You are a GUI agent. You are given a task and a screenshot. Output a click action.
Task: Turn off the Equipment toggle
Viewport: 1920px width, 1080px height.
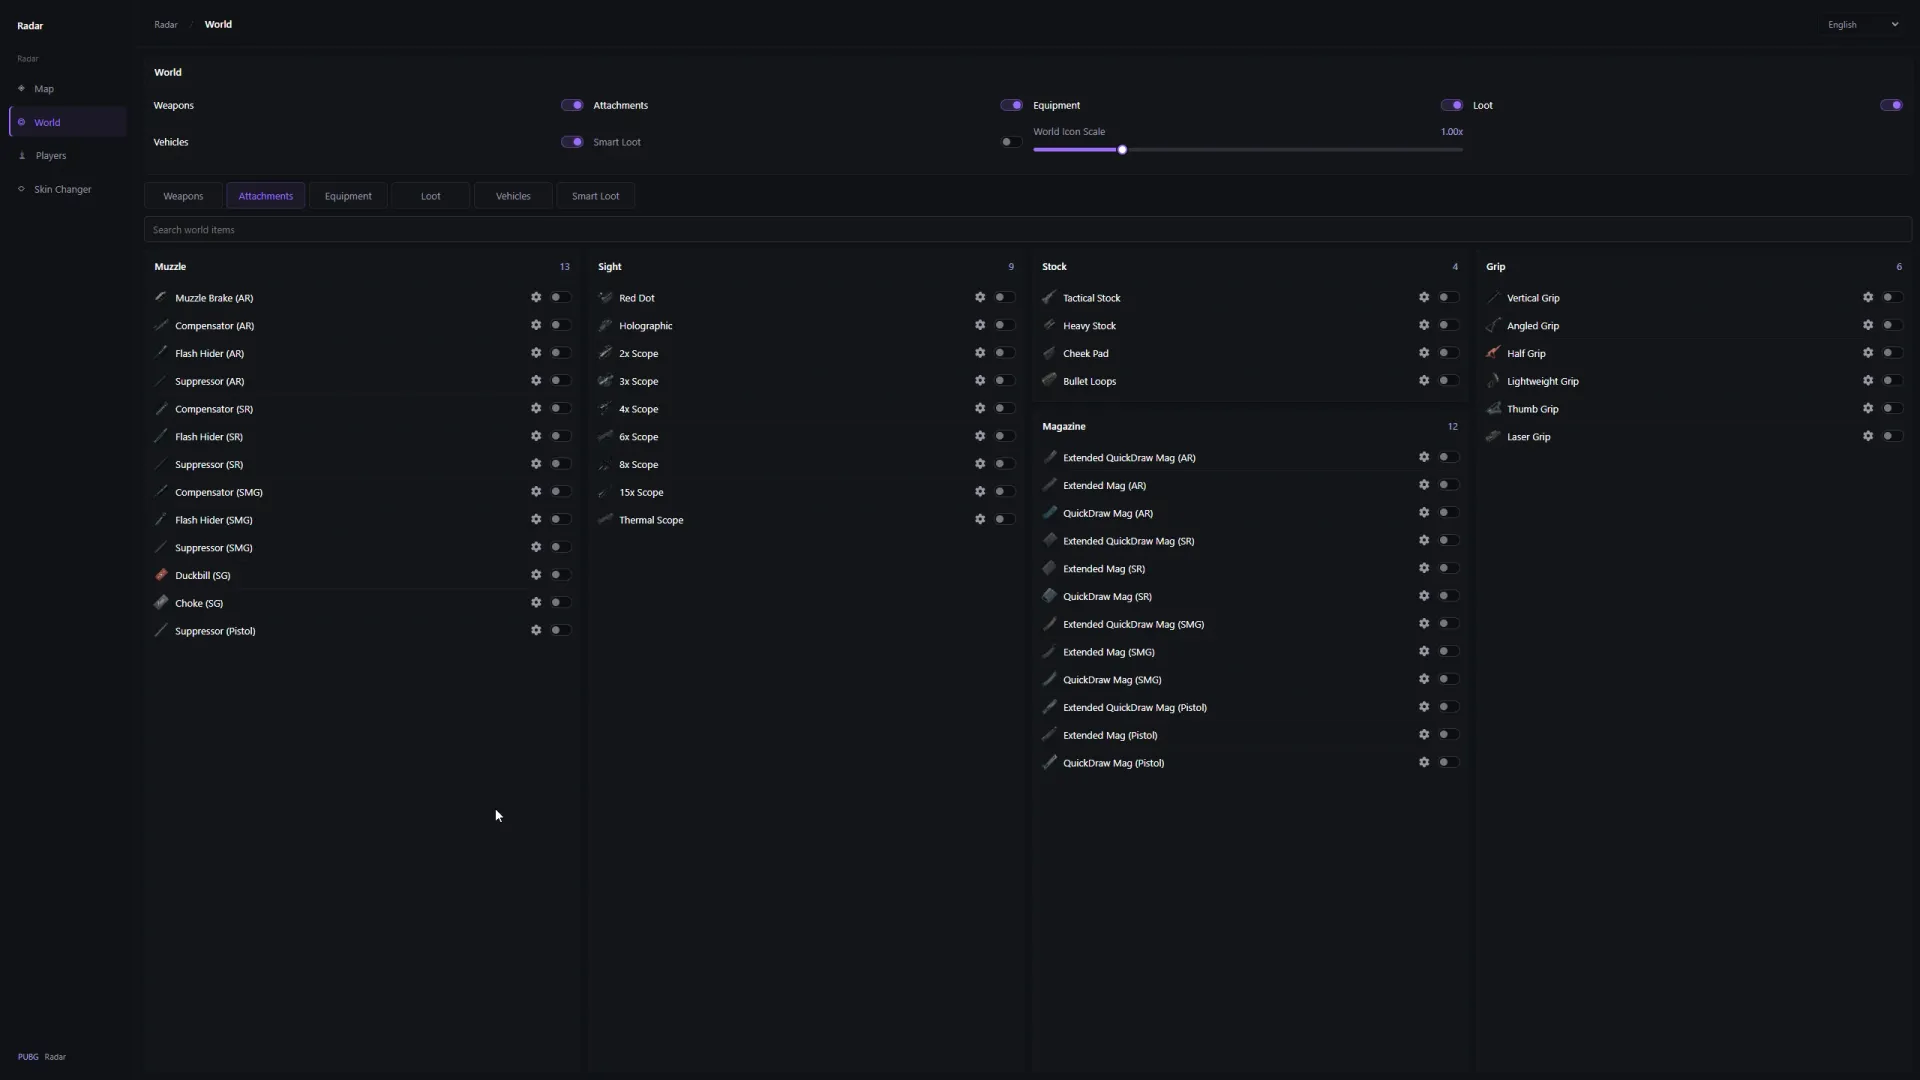click(x=1451, y=105)
